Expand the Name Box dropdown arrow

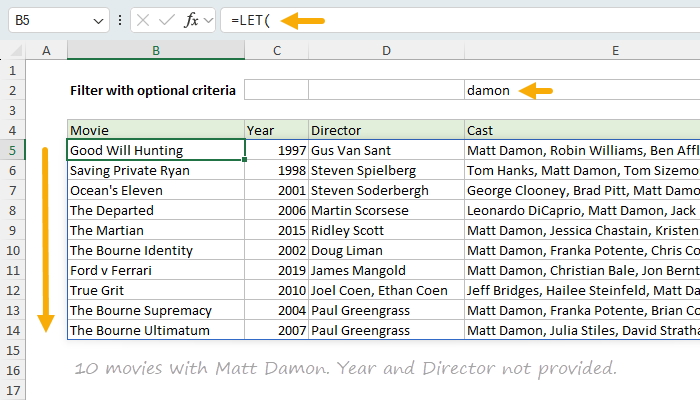click(98, 21)
